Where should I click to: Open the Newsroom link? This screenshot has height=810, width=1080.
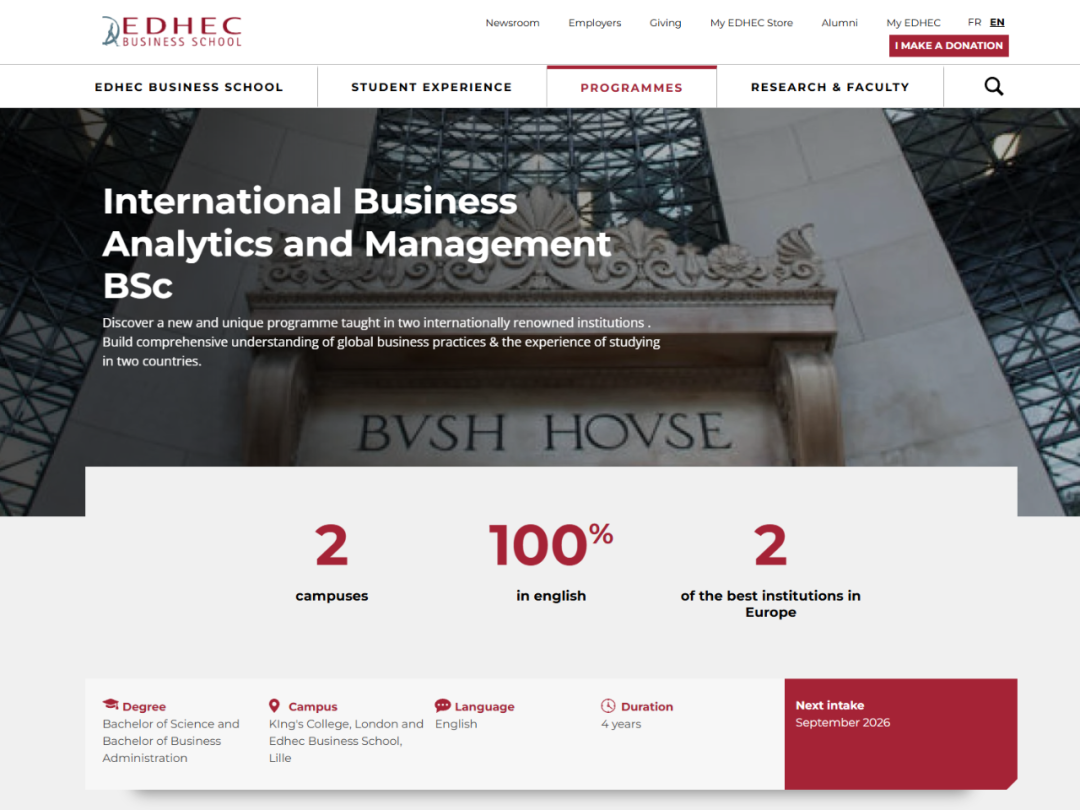coord(512,23)
